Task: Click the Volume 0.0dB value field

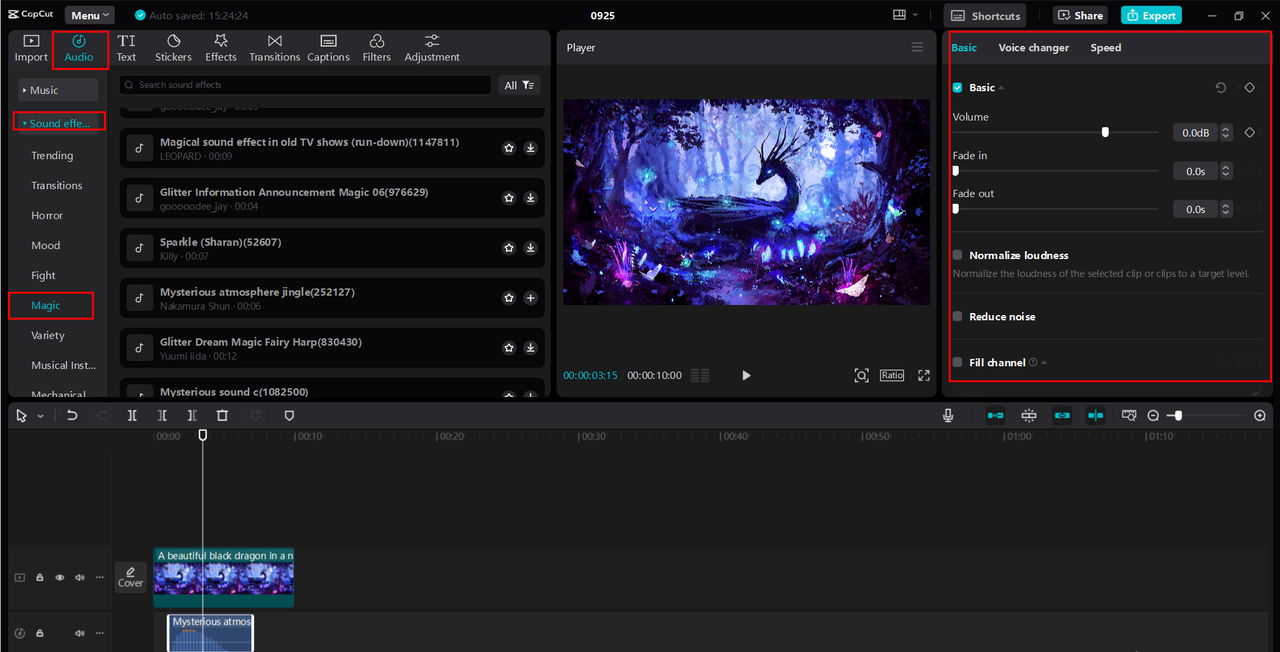Action: point(1194,132)
